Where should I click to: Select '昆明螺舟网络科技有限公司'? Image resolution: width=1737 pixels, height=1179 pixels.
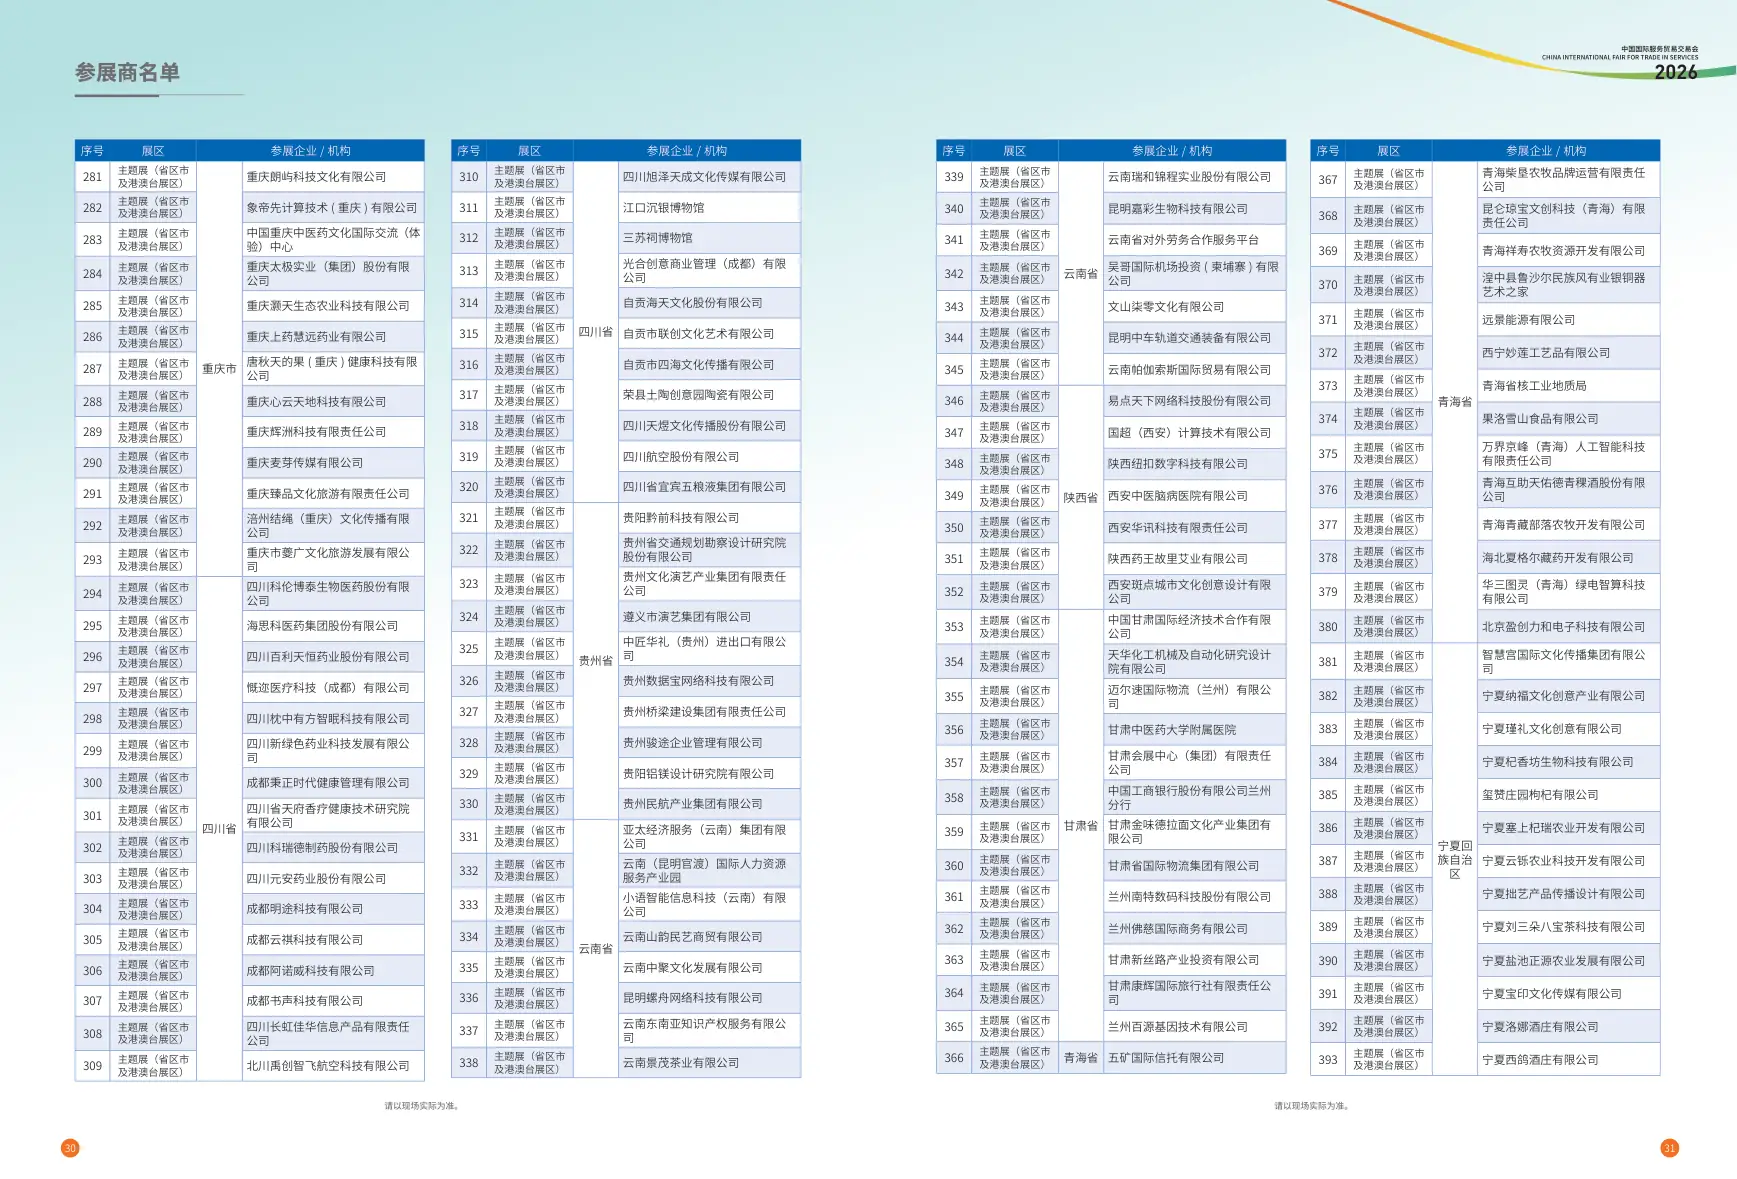tap(692, 998)
